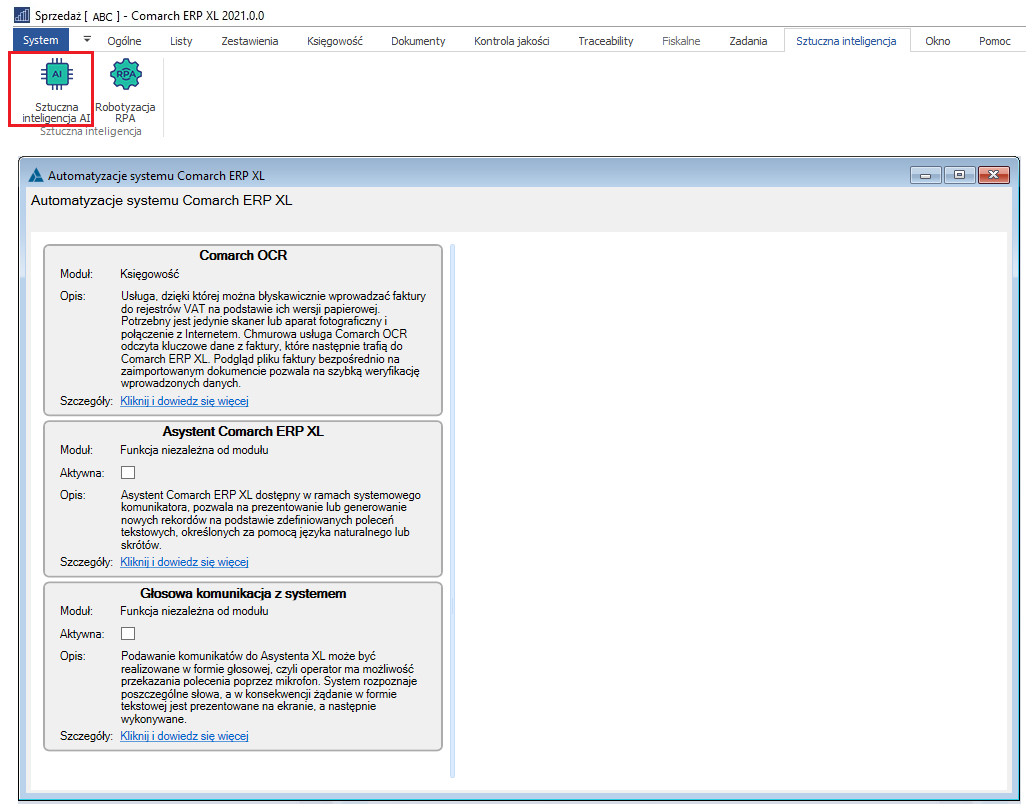Maximize the Automatyzacje systemu window
The width and height of the screenshot is (1026, 804).
coord(959,175)
